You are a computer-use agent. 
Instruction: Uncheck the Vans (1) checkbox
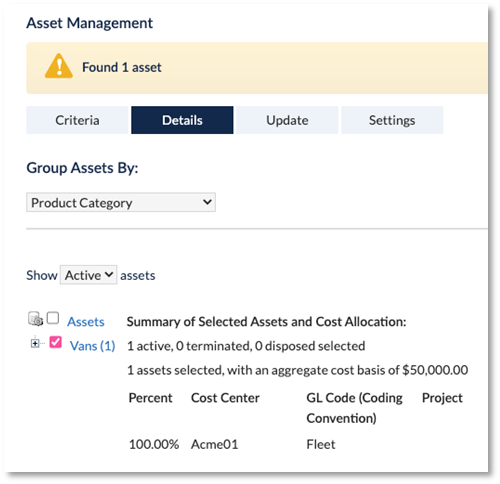pyautogui.click(x=55, y=342)
